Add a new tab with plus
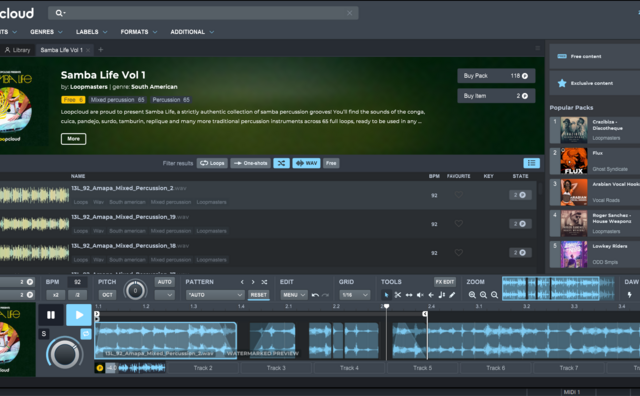This screenshot has width=640, height=396. (x=101, y=50)
